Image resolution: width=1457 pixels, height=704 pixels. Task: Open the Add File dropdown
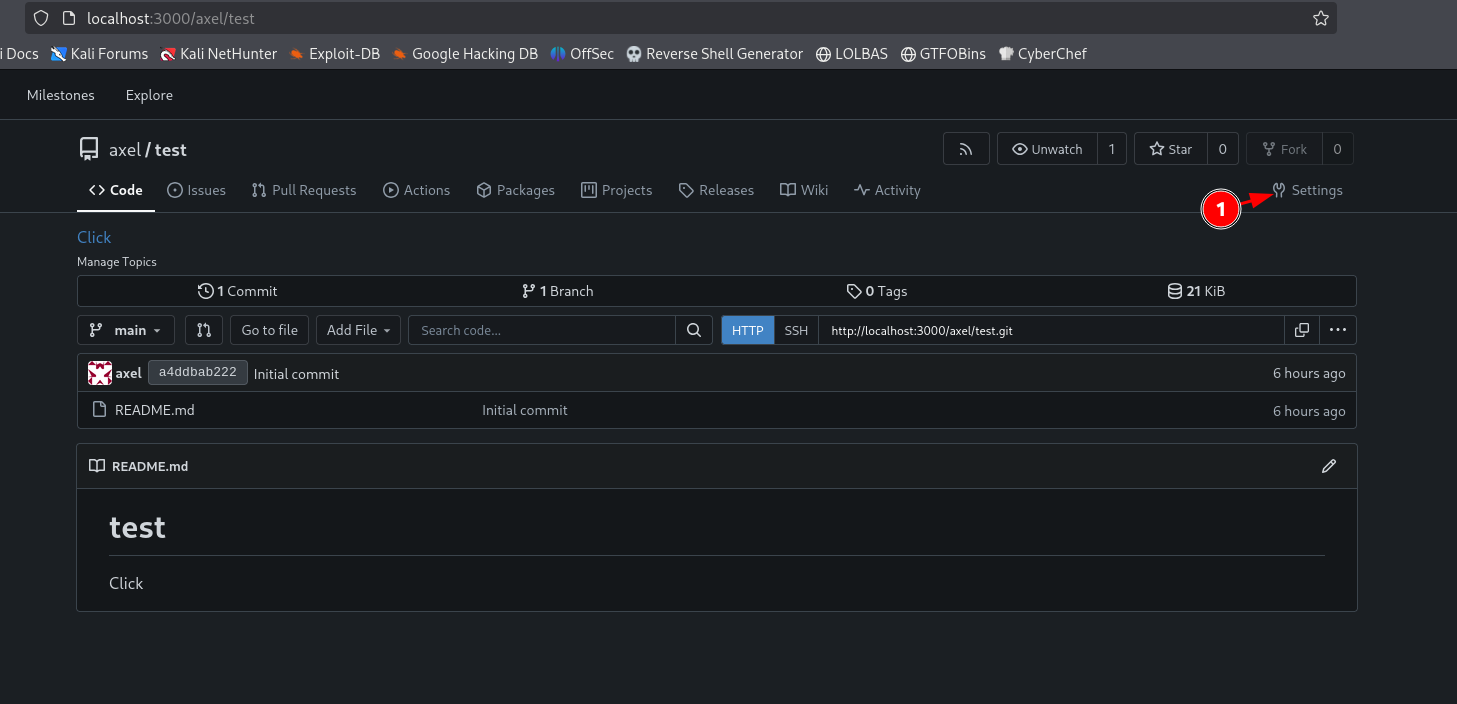(359, 330)
